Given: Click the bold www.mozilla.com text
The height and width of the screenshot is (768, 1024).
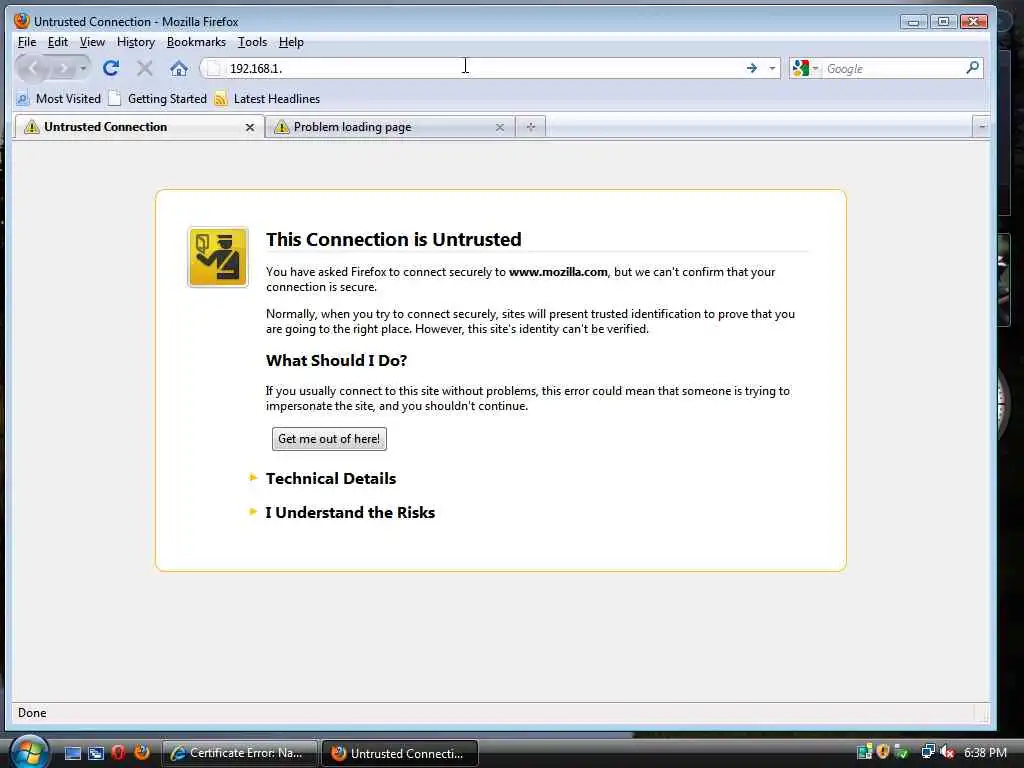Looking at the screenshot, I should tap(558, 272).
